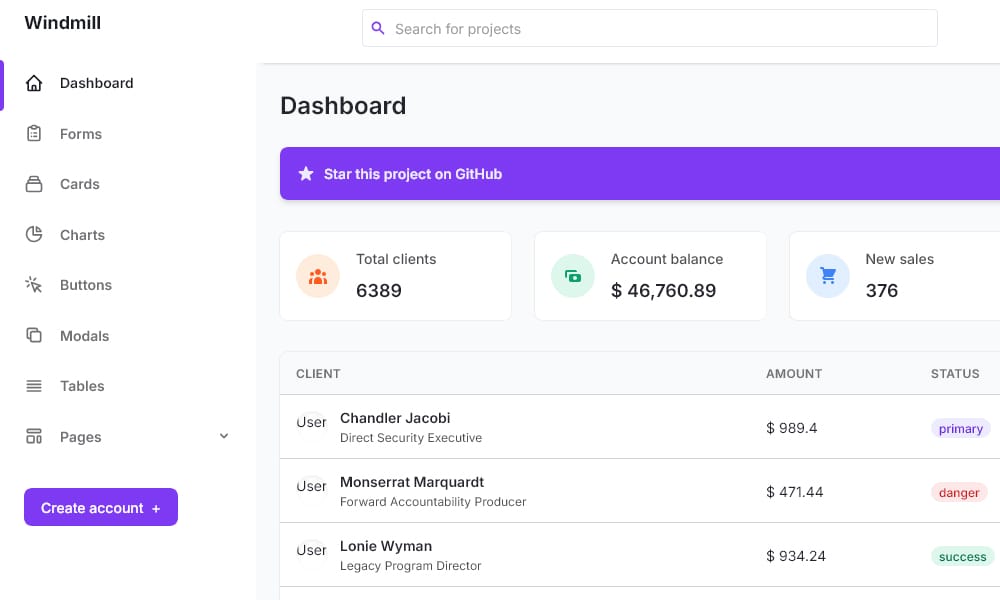The width and height of the screenshot is (1000, 600).
Task: Open the Modals page
Action: (x=84, y=335)
